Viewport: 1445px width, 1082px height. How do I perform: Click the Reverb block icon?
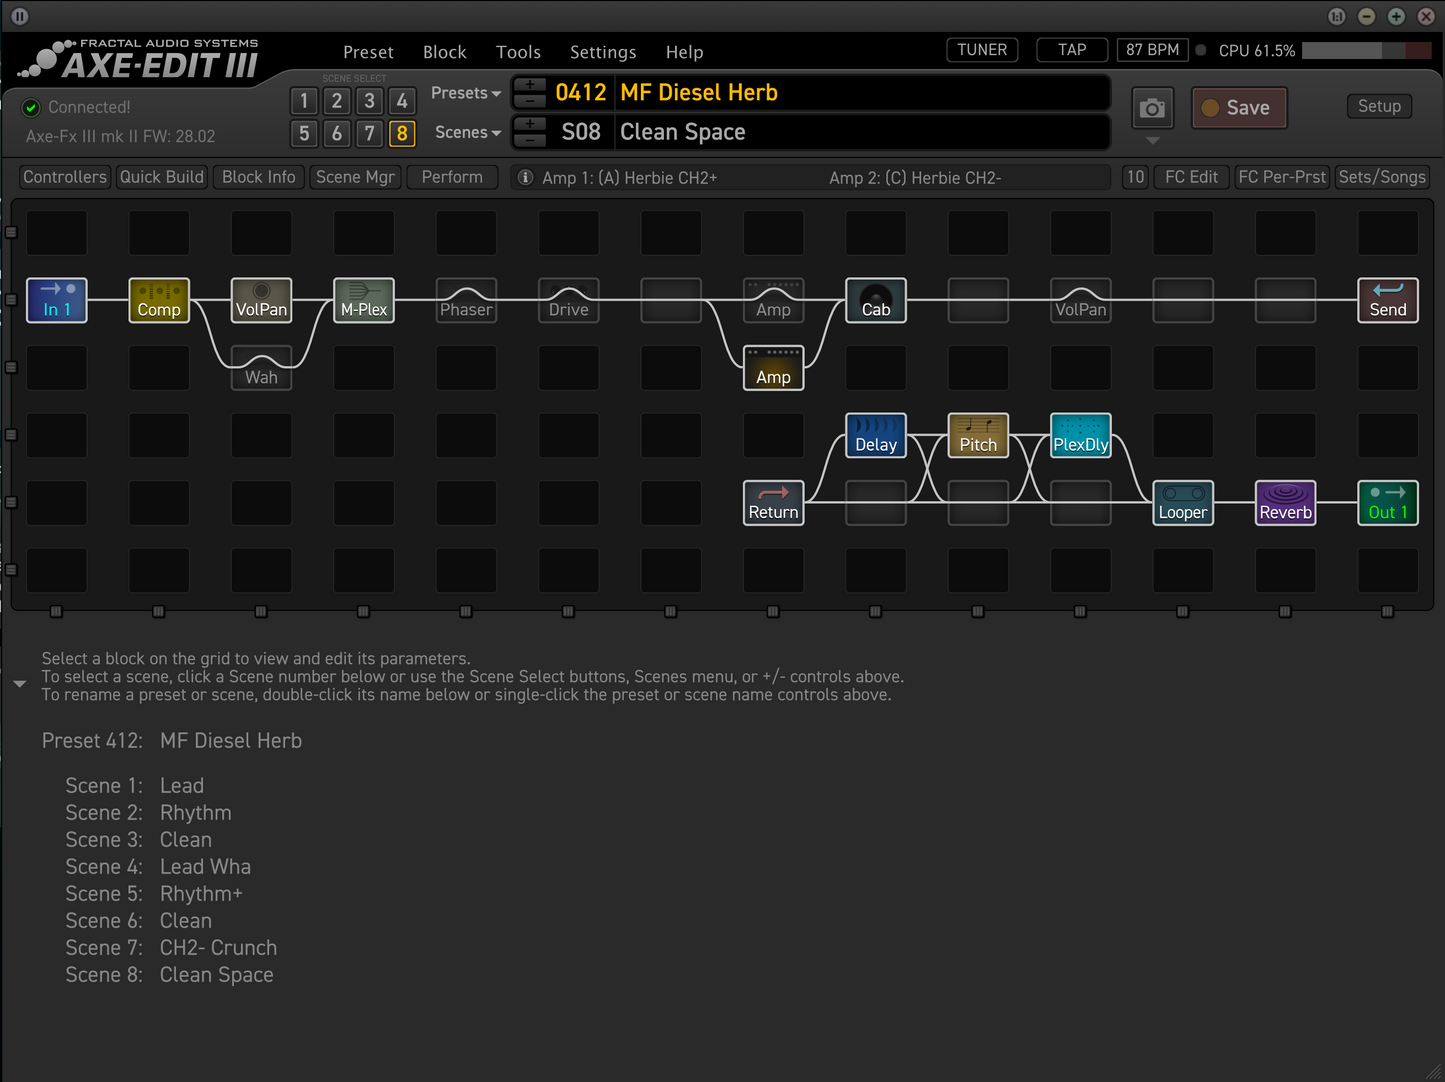[1285, 503]
